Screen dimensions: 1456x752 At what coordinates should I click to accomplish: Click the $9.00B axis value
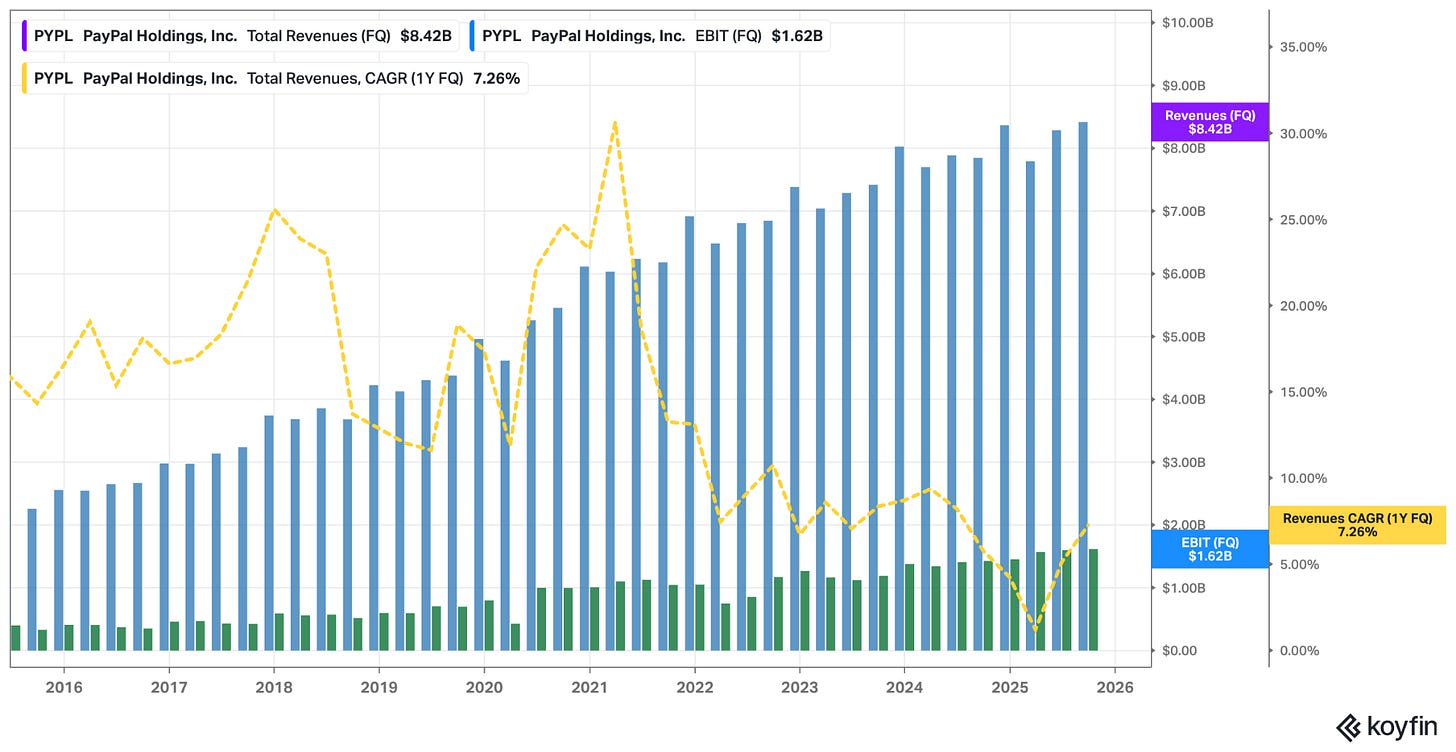click(x=1186, y=85)
